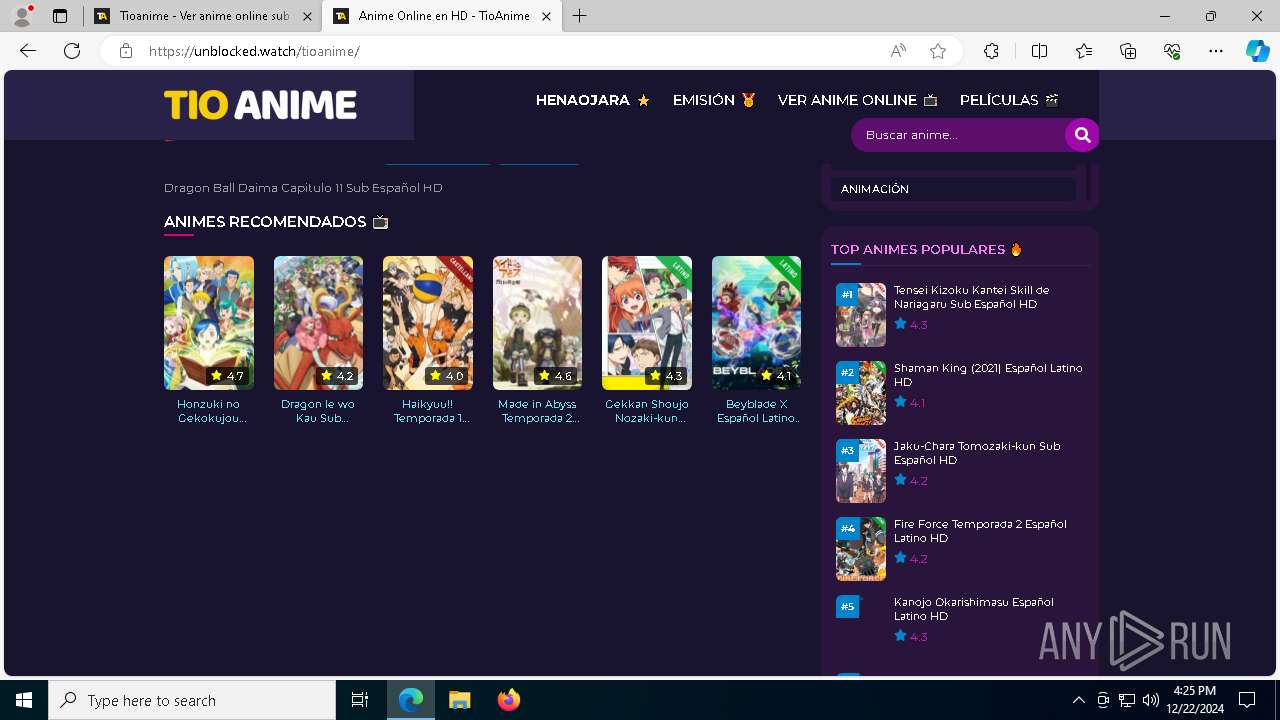Open Windows Start menu

click(x=24, y=700)
